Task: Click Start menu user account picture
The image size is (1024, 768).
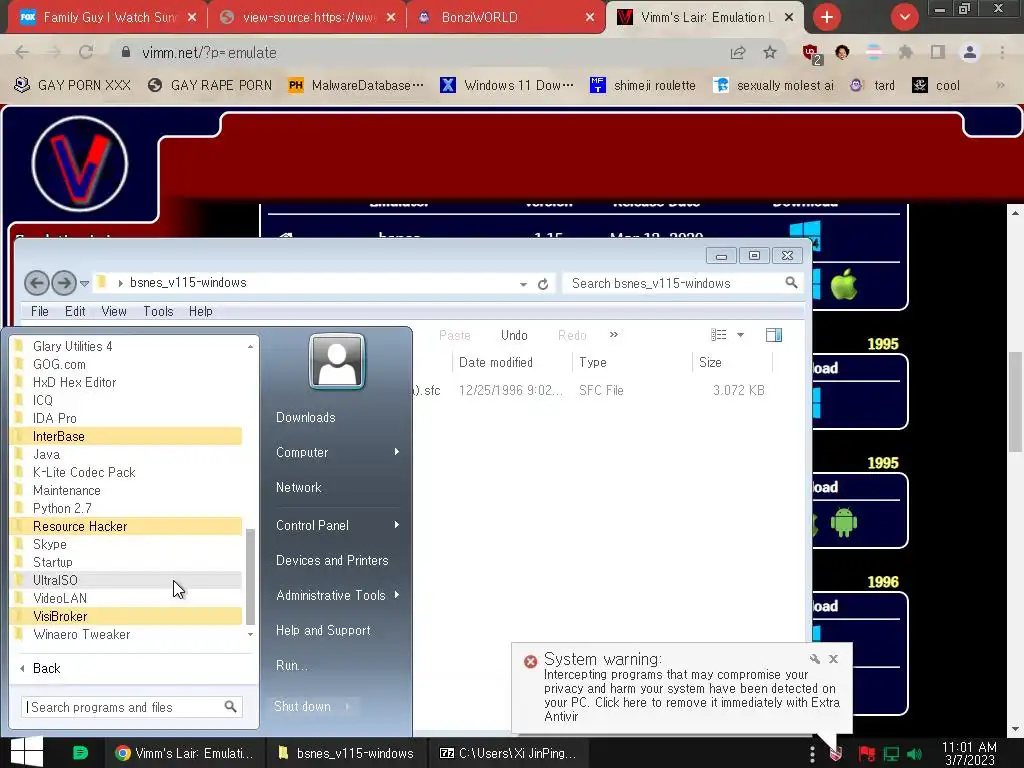Action: 337,361
